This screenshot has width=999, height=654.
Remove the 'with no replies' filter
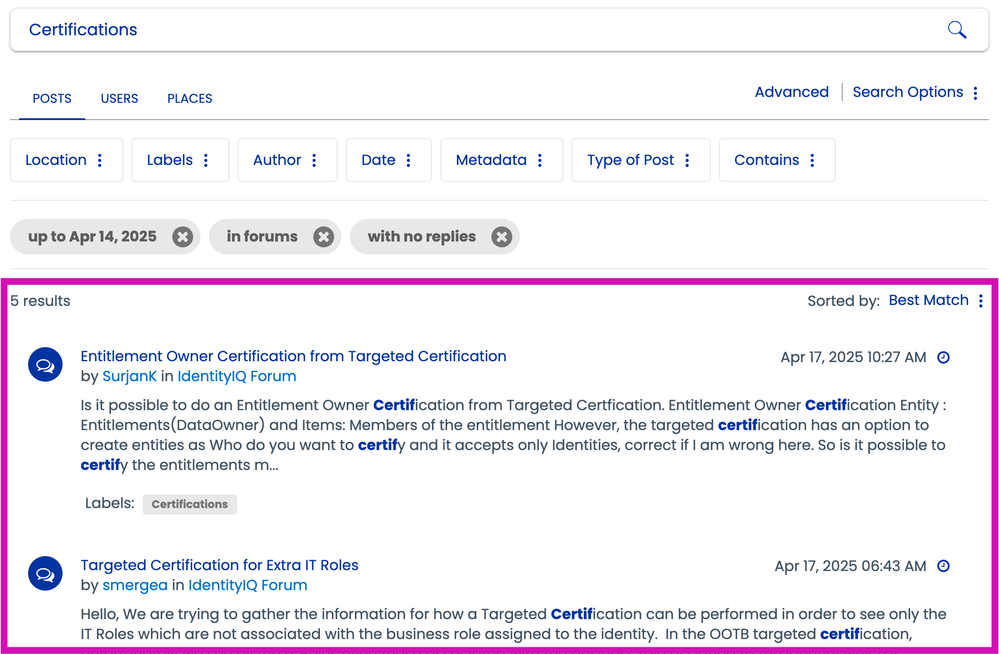[x=502, y=237]
